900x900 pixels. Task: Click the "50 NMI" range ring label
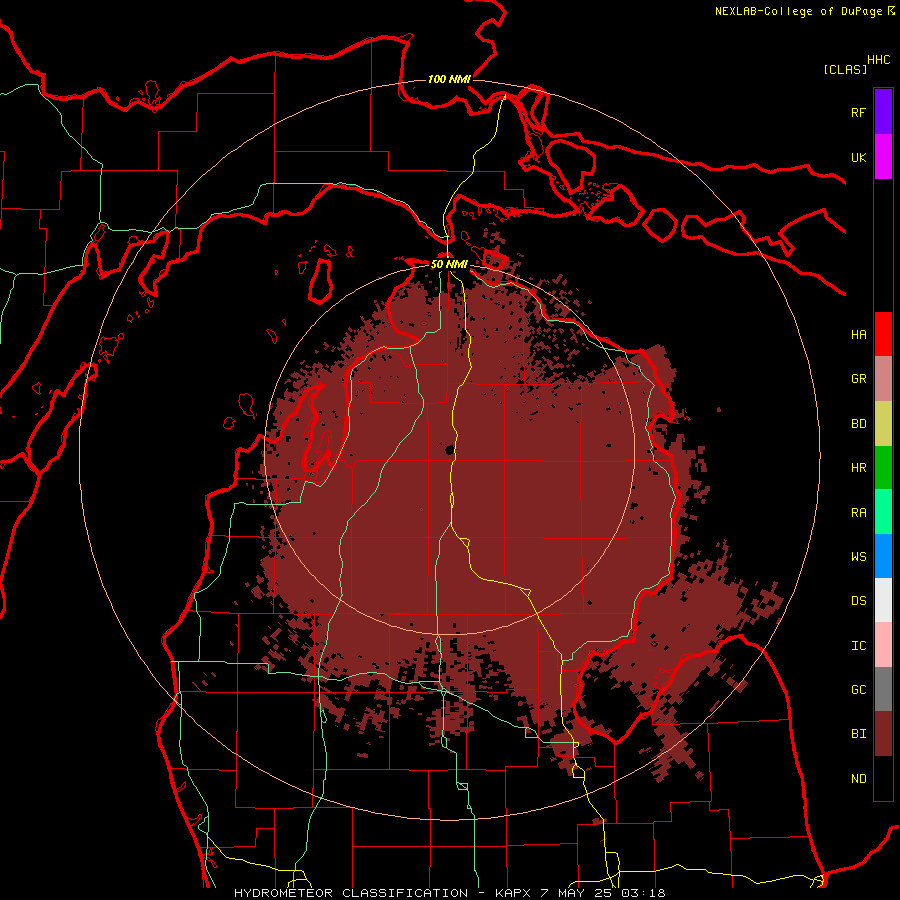click(x=449, y=264)
